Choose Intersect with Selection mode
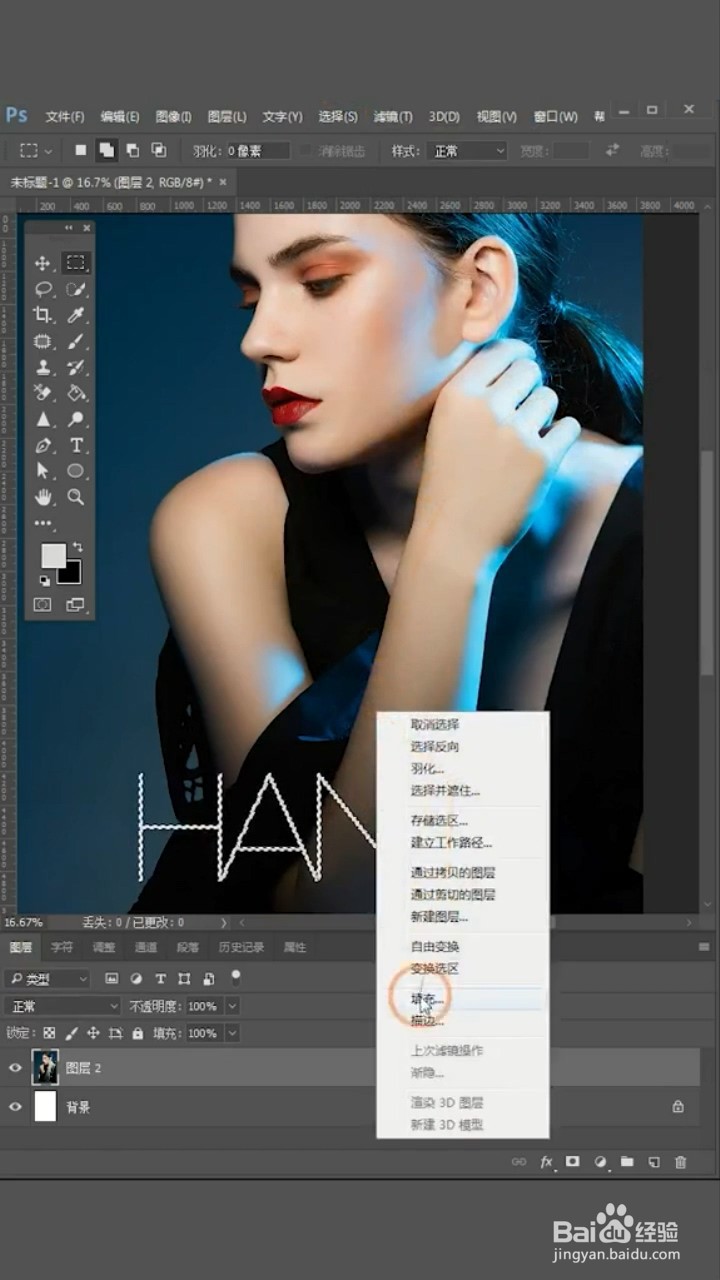This screenshot has width=720, height=1280. coord(158,151)
